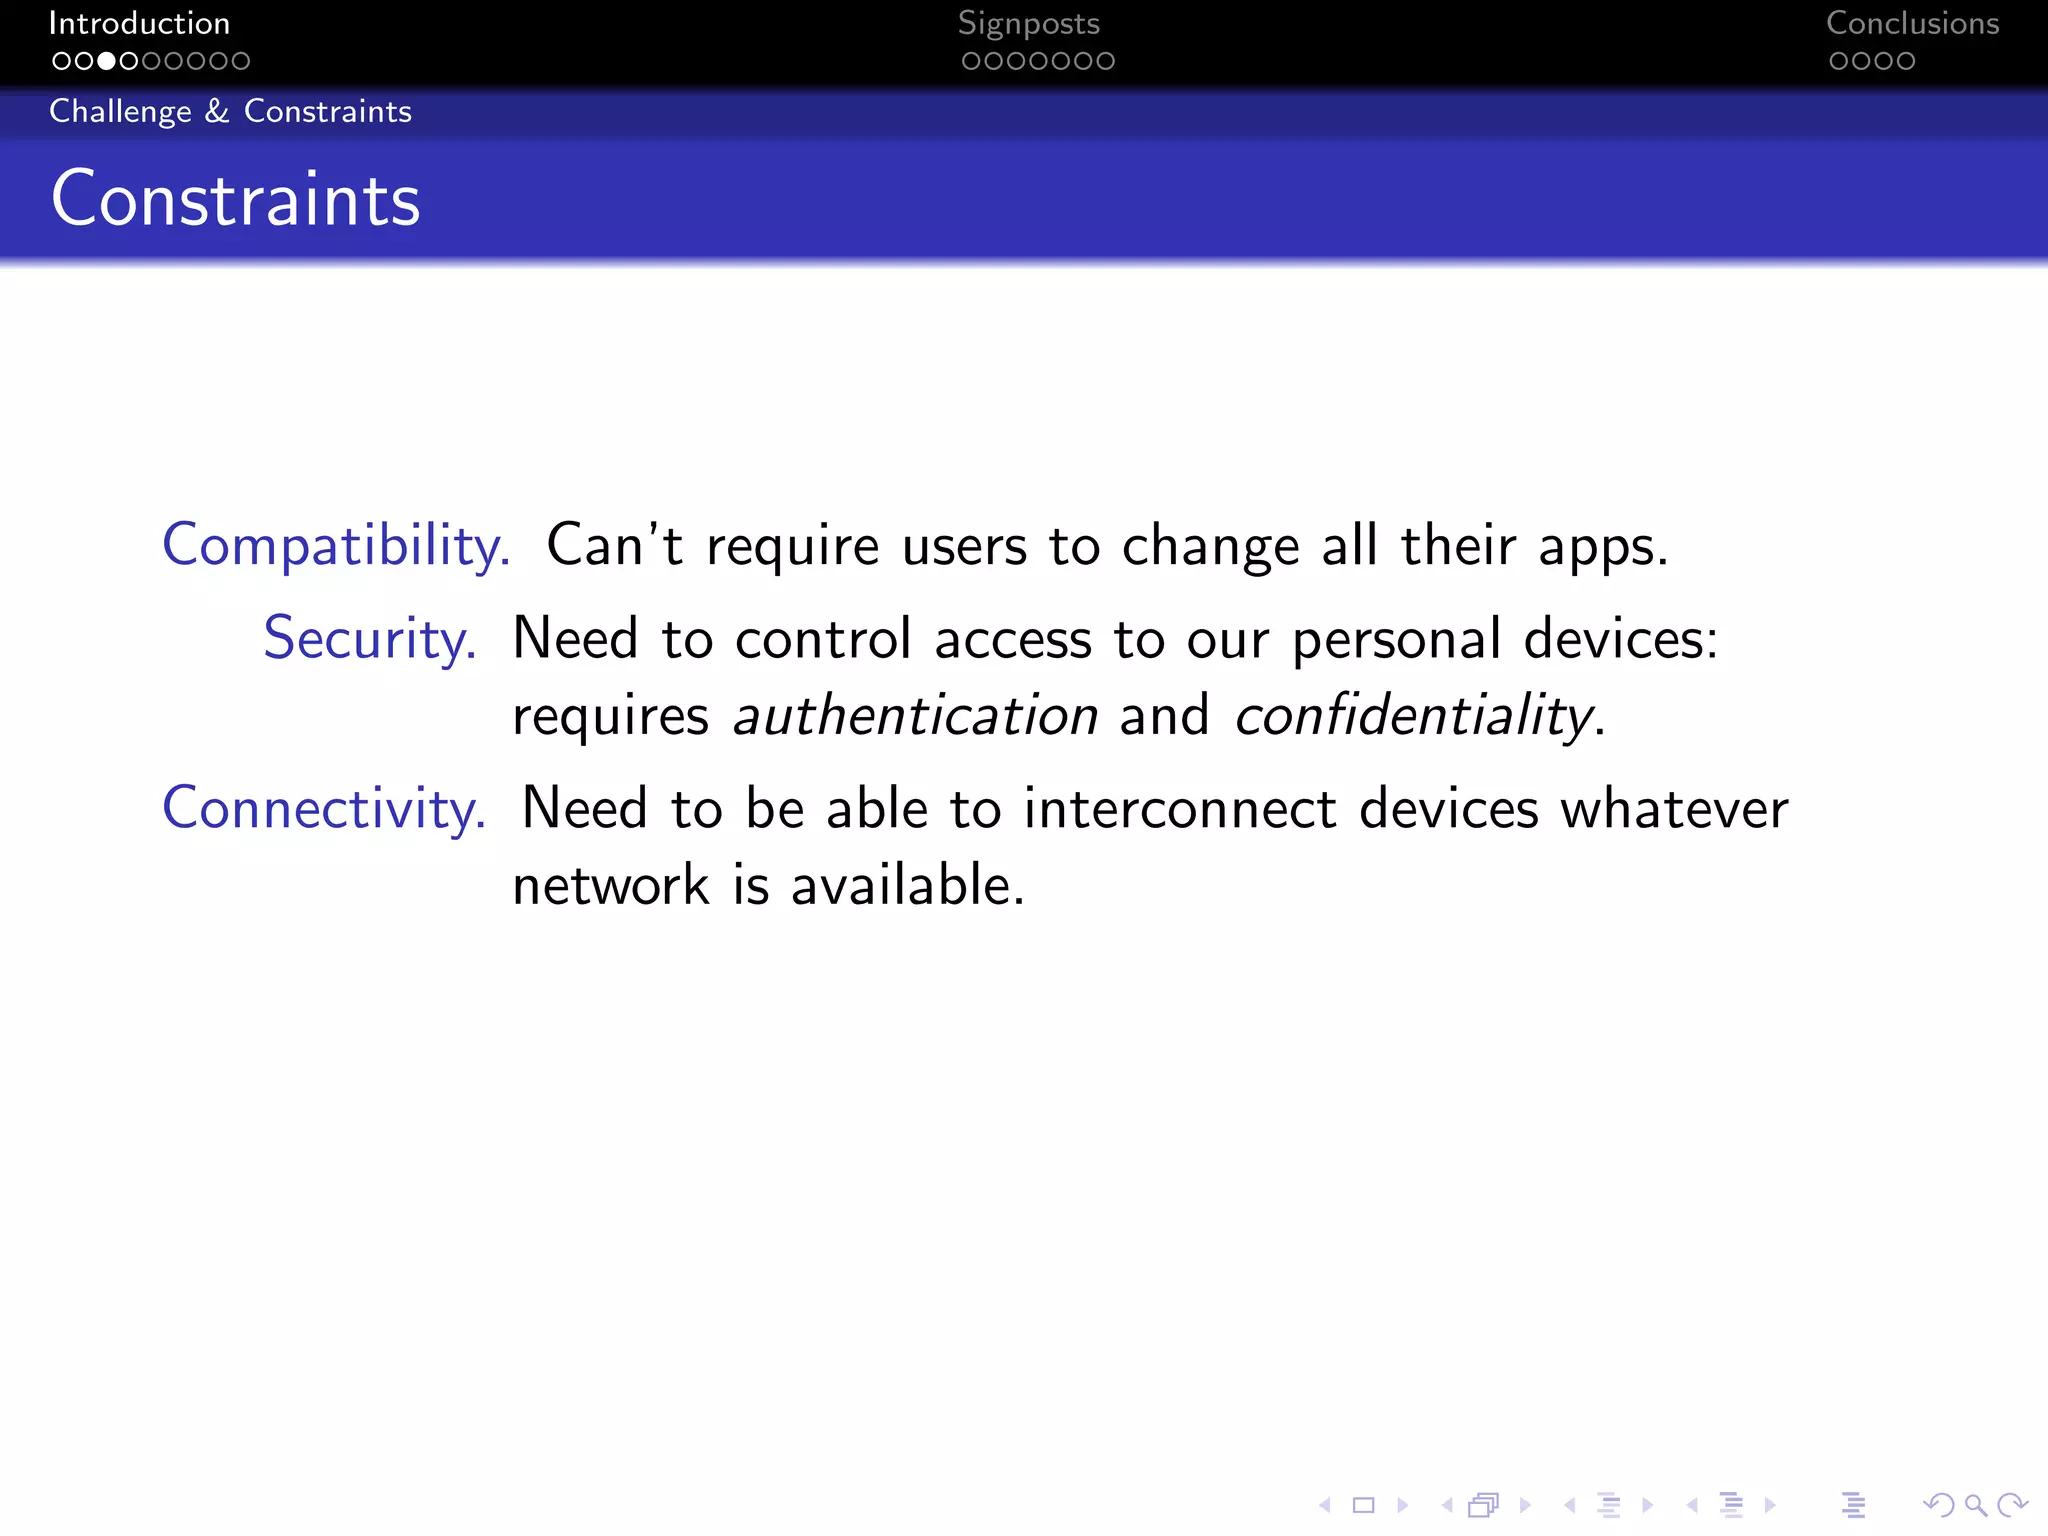
Task: Jump to next subsection with right arrow
Action: (x=1648, y=1505)
